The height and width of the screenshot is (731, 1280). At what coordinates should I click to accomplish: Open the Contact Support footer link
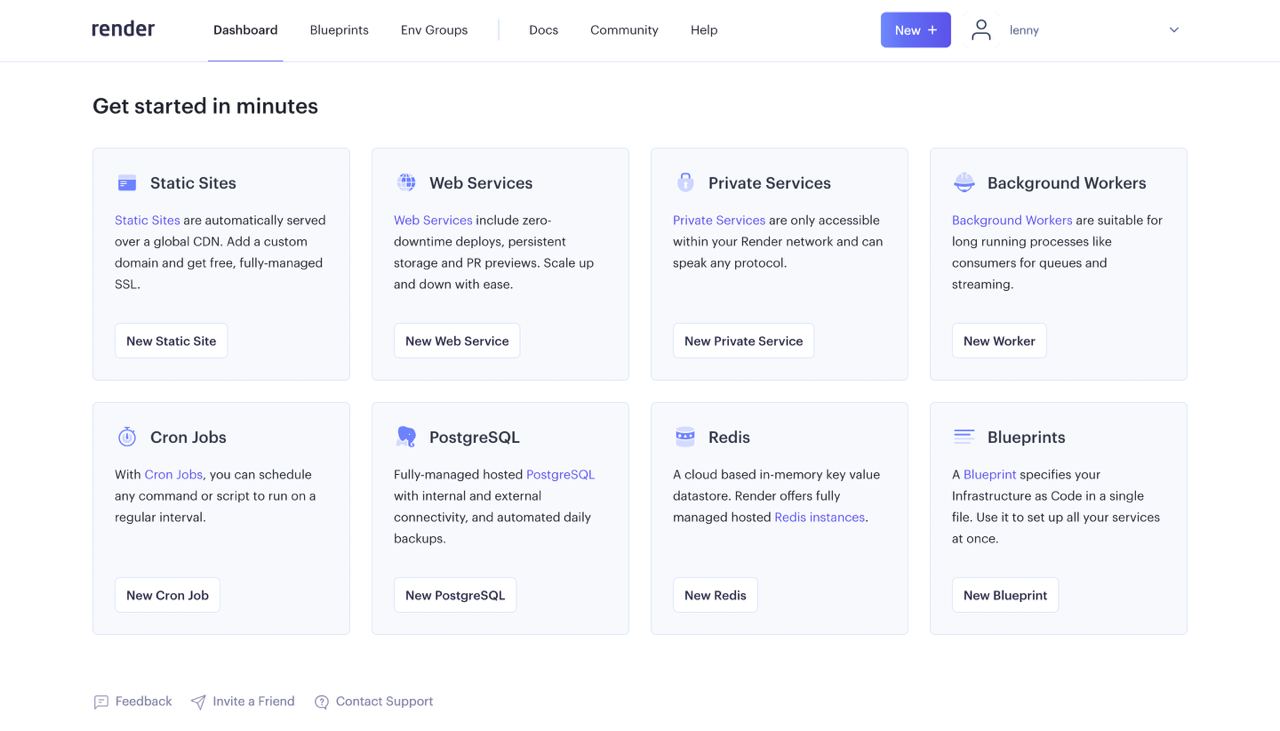384,701
